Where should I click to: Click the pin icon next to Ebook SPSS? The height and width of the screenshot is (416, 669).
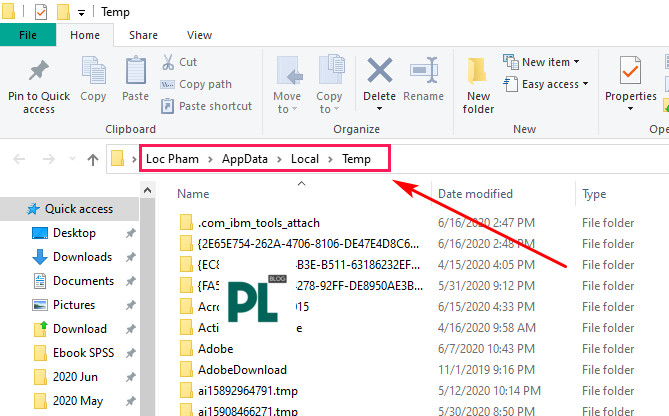click(x=131, y=353)
